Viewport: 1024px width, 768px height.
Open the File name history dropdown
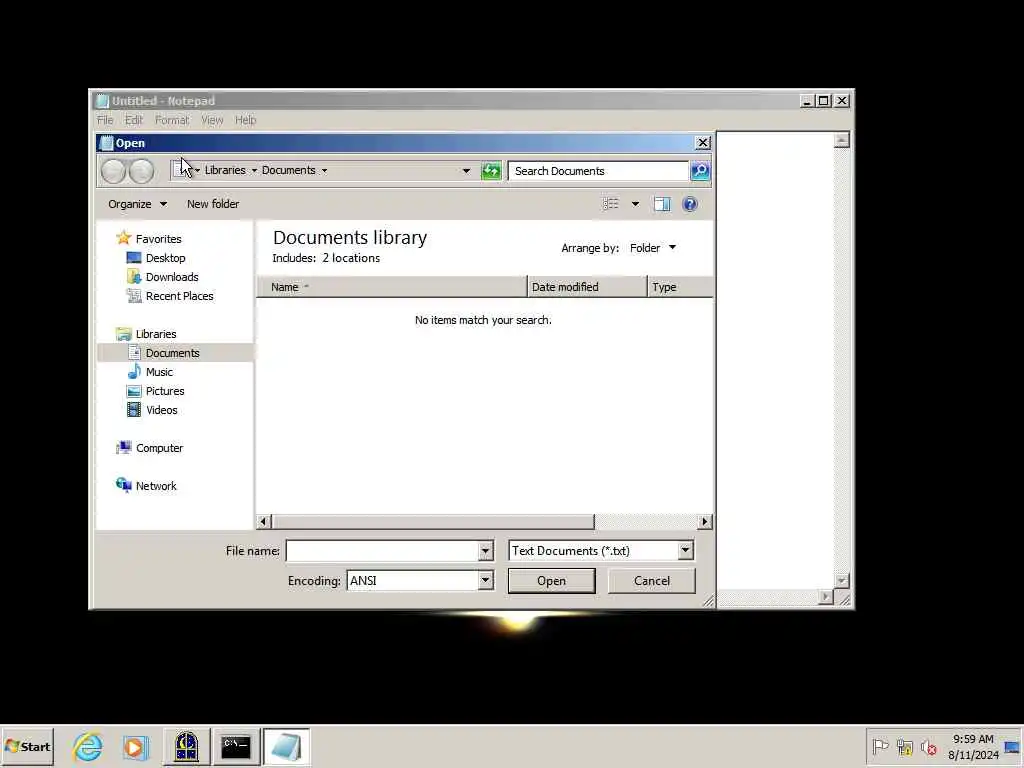pos(485,551)
